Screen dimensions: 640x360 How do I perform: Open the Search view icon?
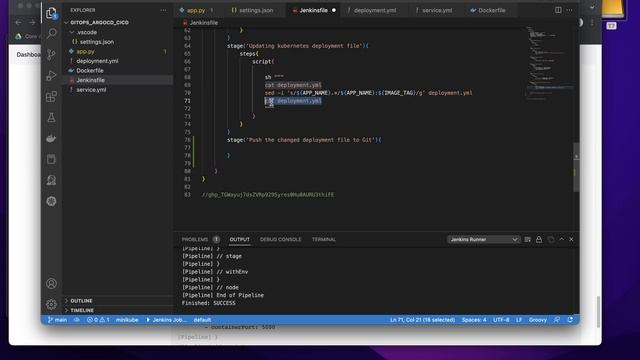51,33
